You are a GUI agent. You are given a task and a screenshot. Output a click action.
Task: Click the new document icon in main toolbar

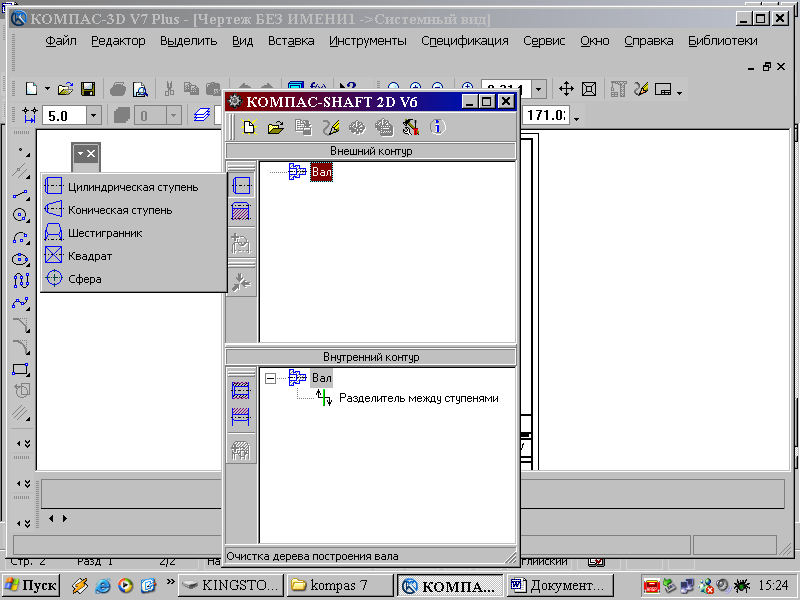pos(31,89)
